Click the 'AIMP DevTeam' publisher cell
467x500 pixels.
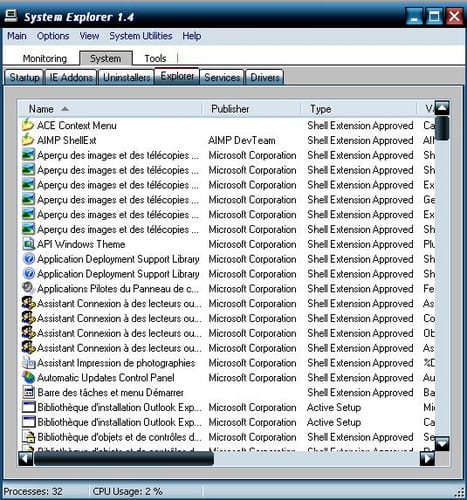pos(242,140)
